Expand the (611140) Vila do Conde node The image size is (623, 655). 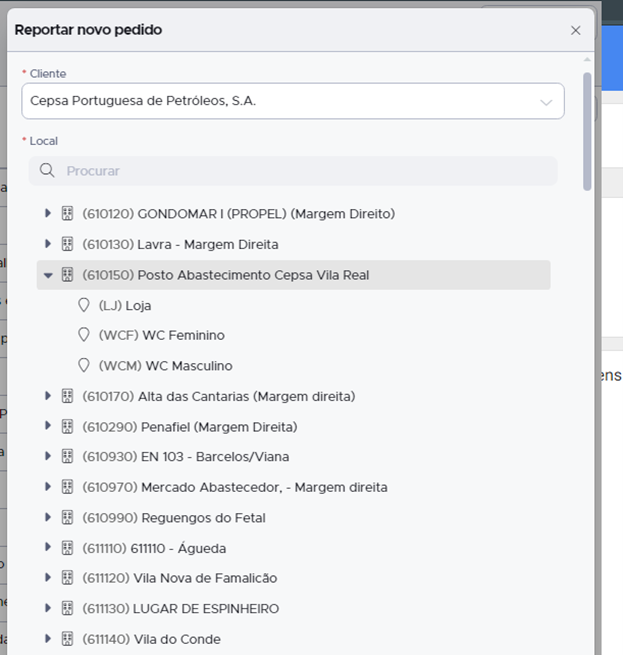pyautogui.click(x=48, y=638)
